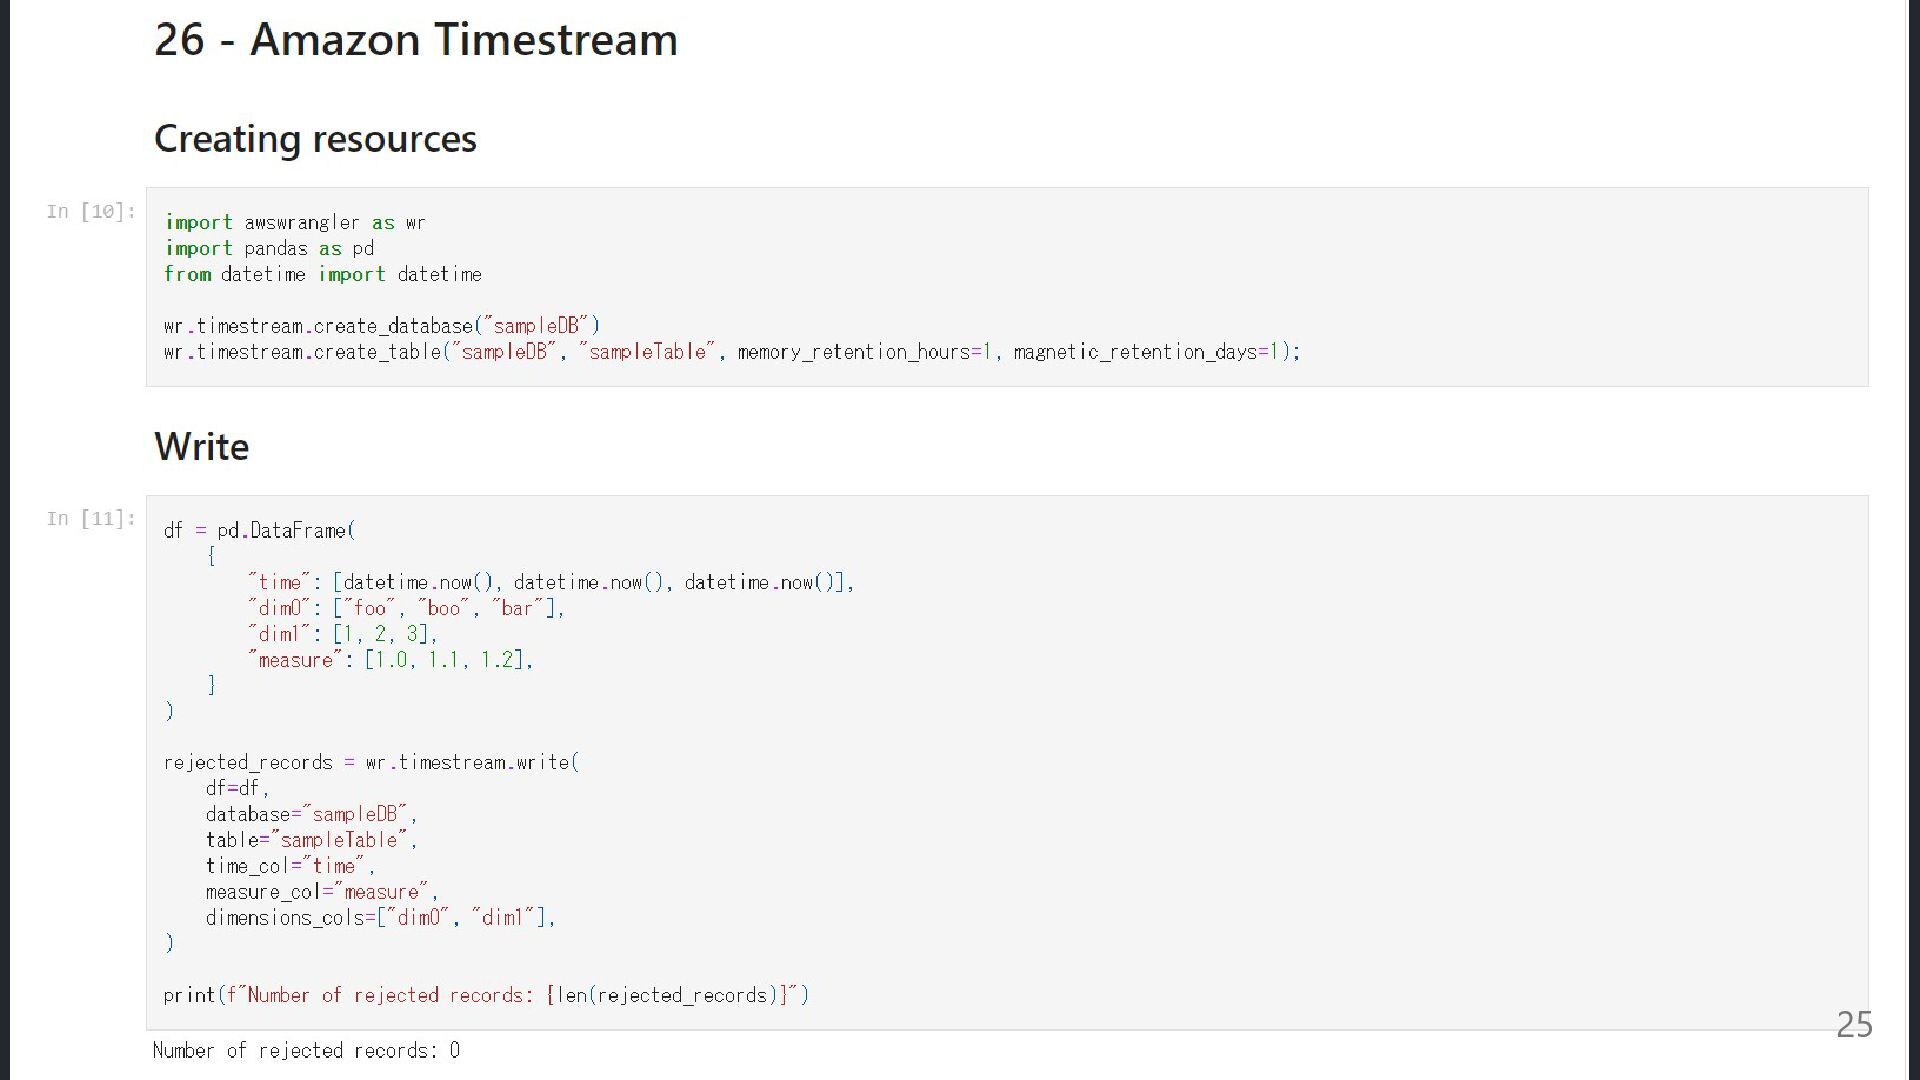
Task: Click the '26 - Amazon Timestream' heading
Action: pos(415,40)
